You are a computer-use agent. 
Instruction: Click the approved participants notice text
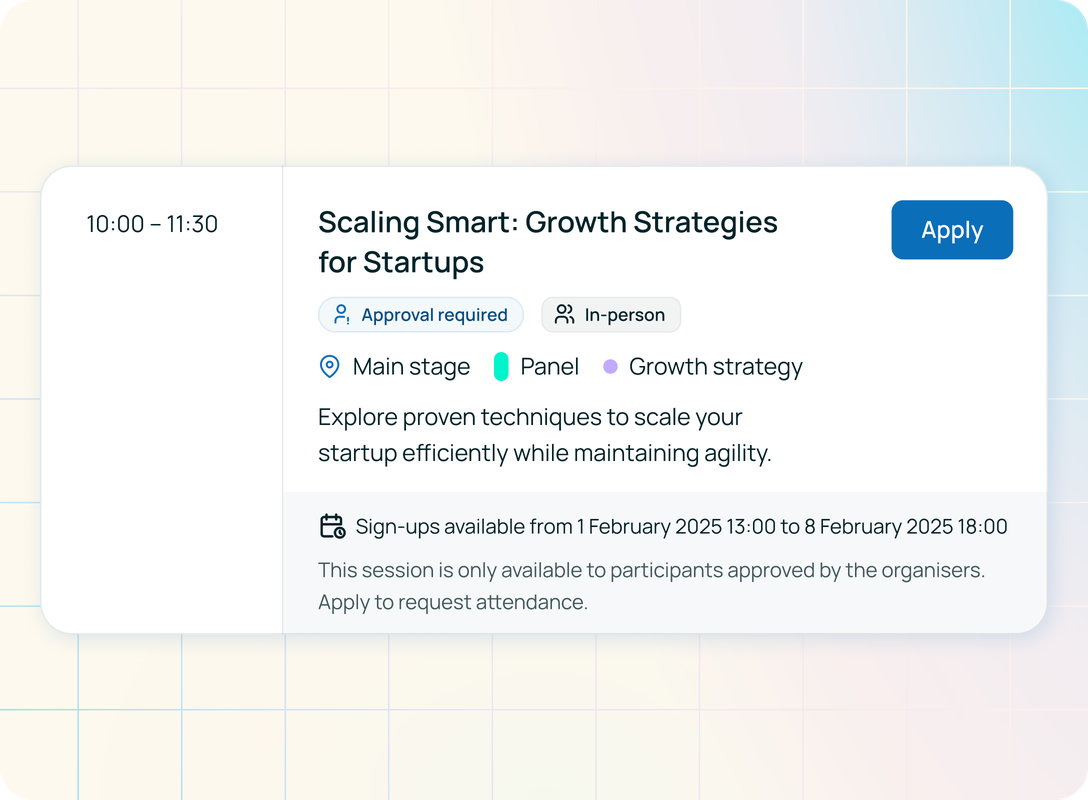tap(652, 570)
